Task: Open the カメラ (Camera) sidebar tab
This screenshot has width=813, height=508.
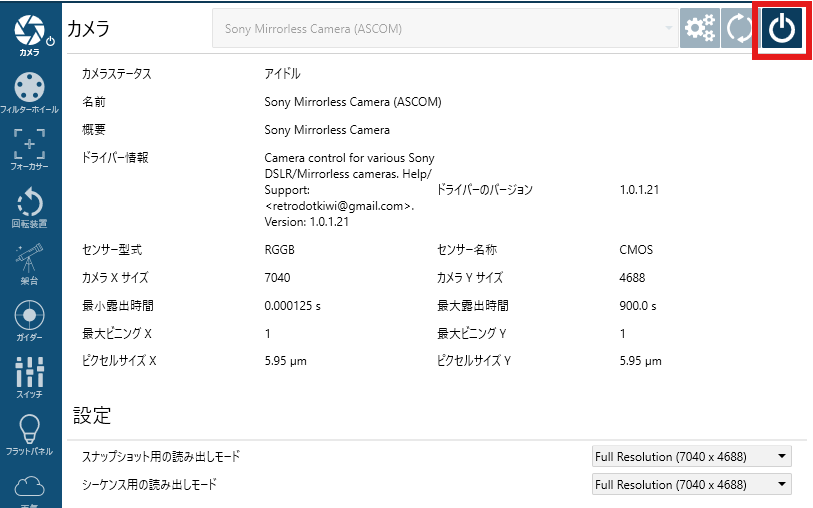Action: point(30,35)
